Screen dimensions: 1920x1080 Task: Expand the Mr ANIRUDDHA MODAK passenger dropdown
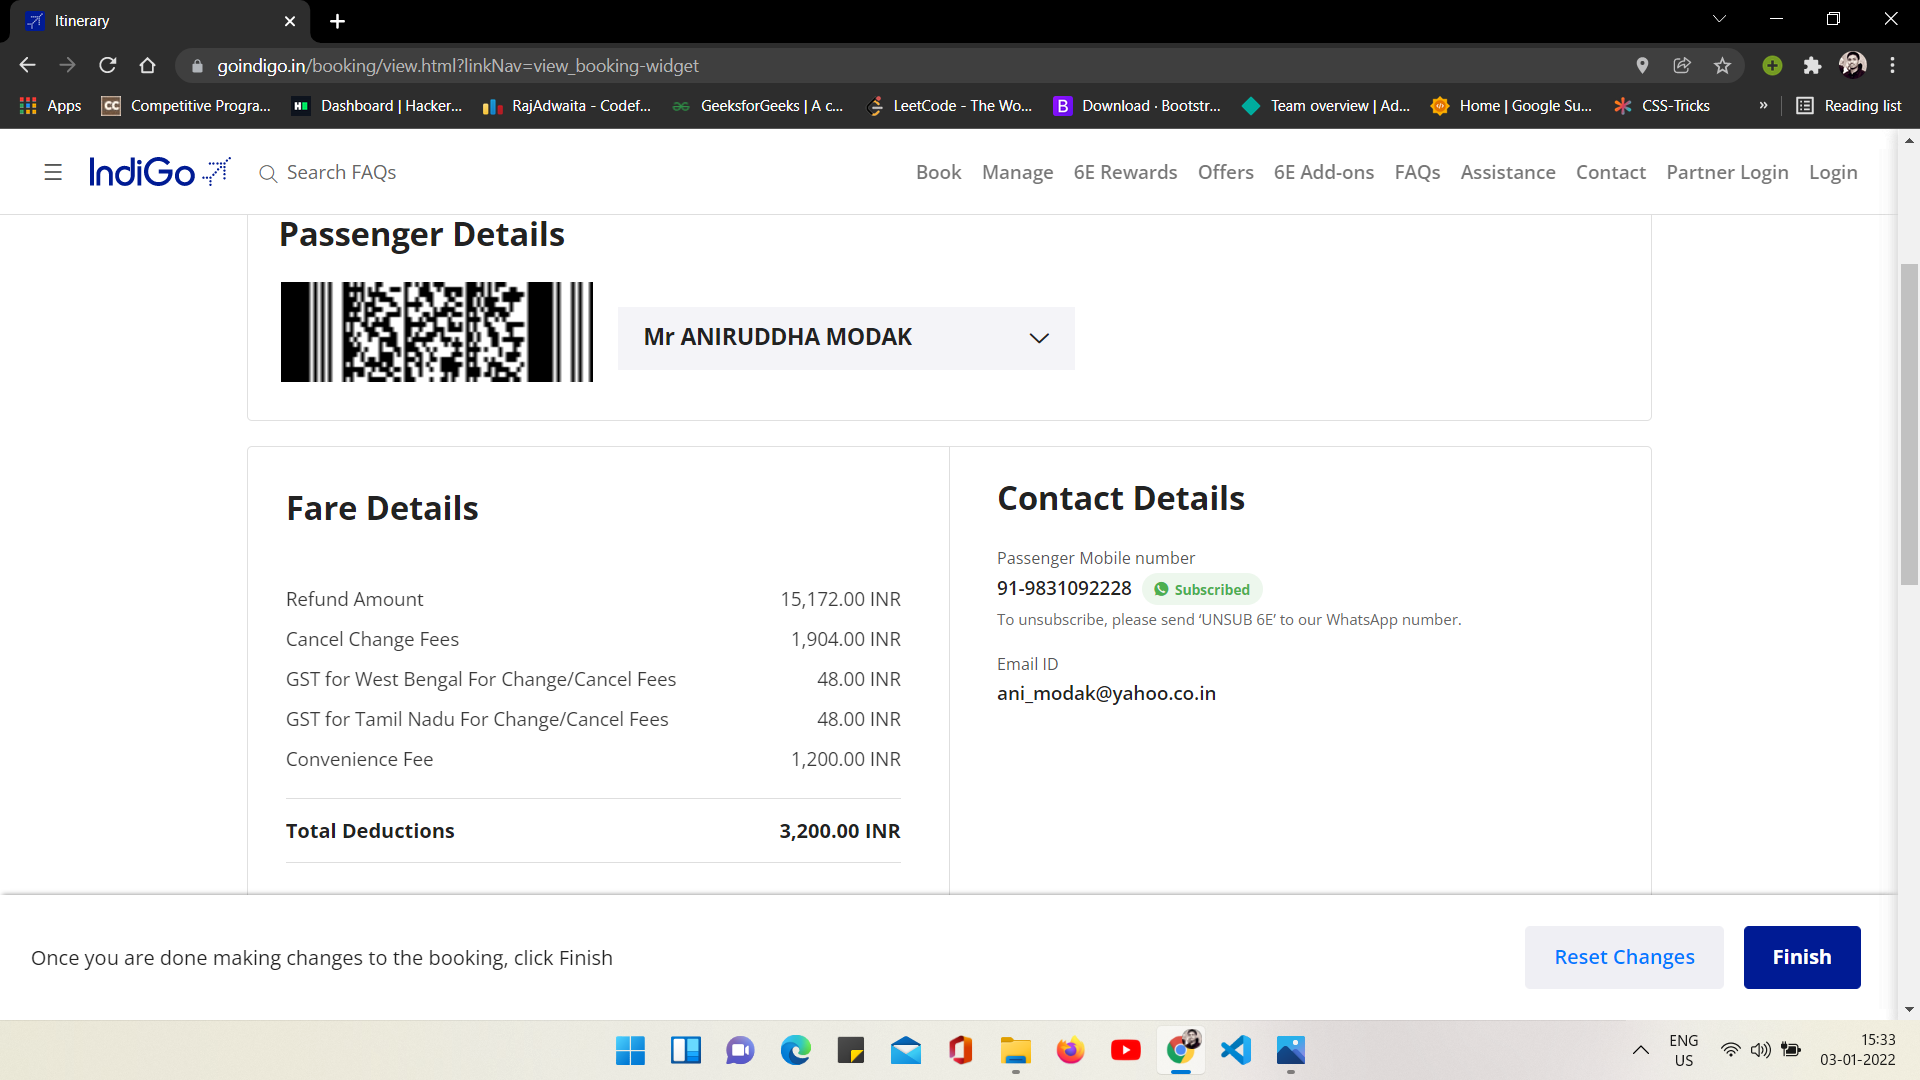coord(1039,338)
